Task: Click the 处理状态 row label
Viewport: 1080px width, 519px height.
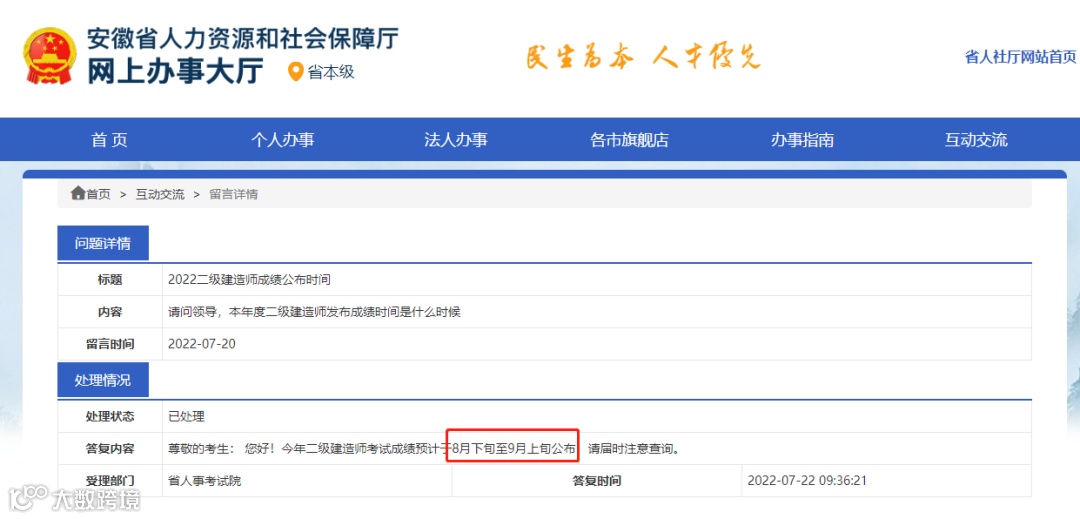Action: [110, 416]
